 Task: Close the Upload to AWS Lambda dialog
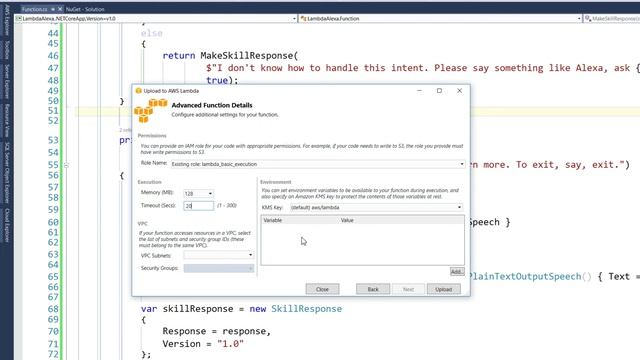[459, 91]
